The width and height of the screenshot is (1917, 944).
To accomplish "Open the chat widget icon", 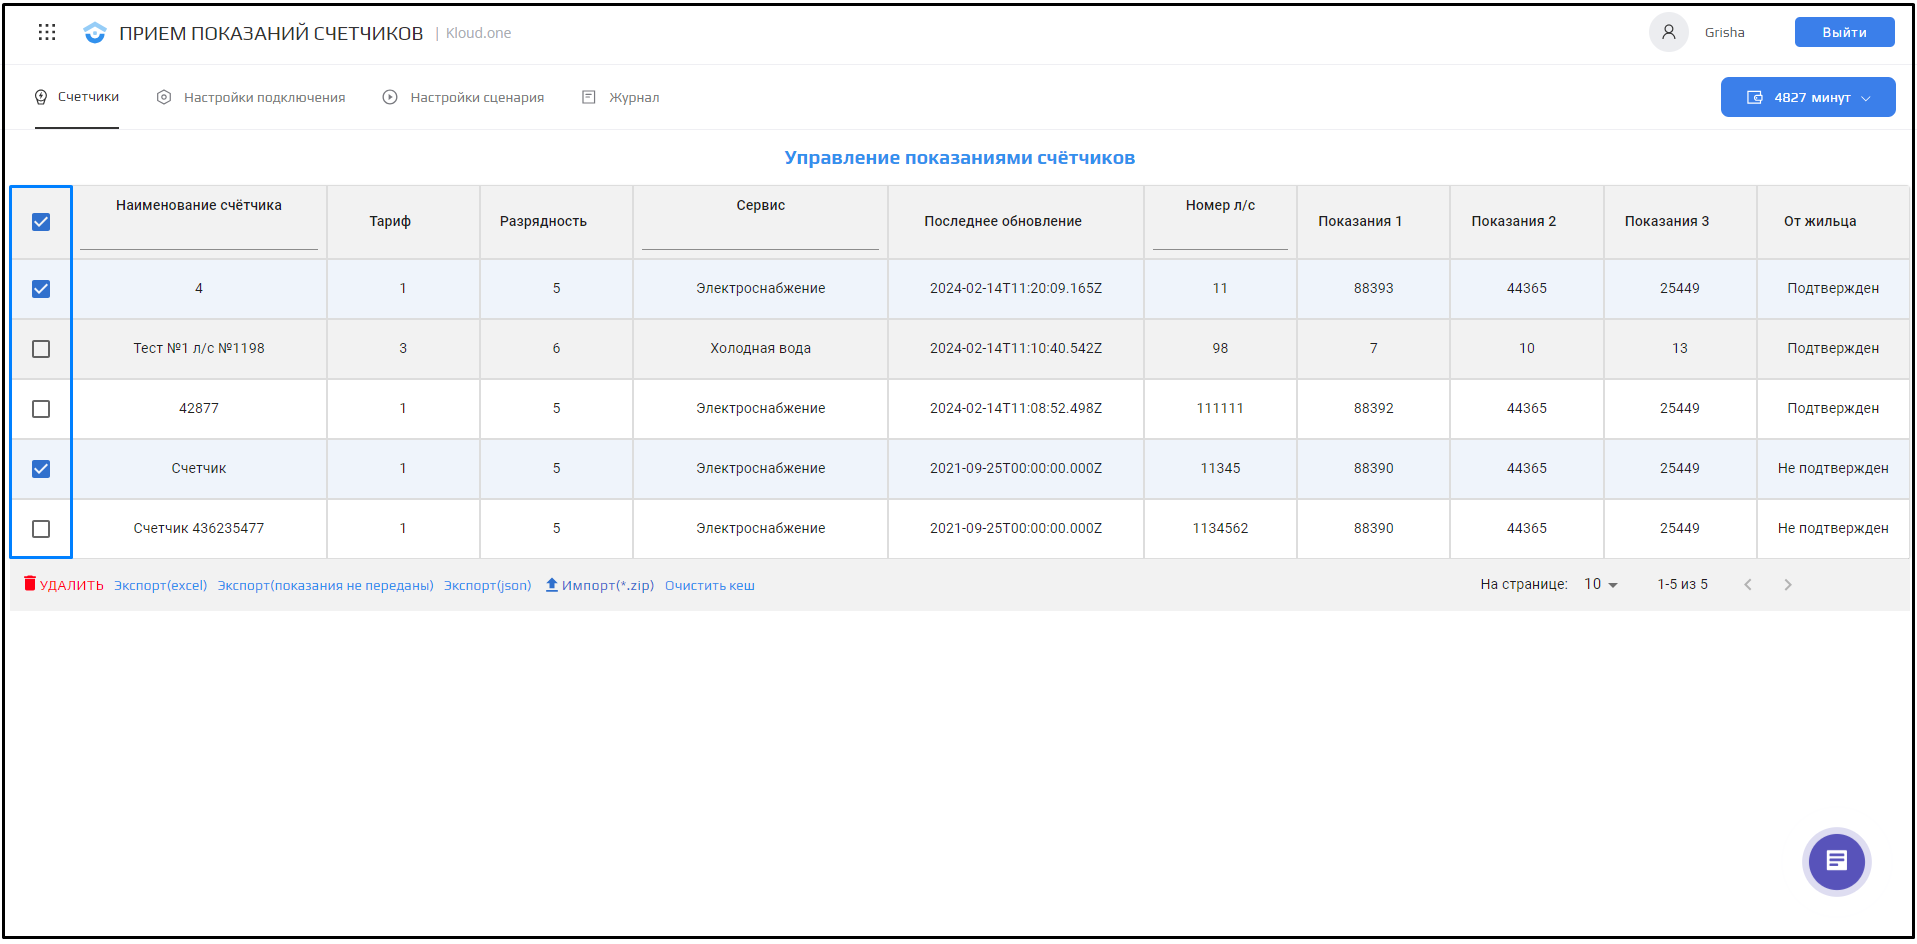I will click(1836, 861).
